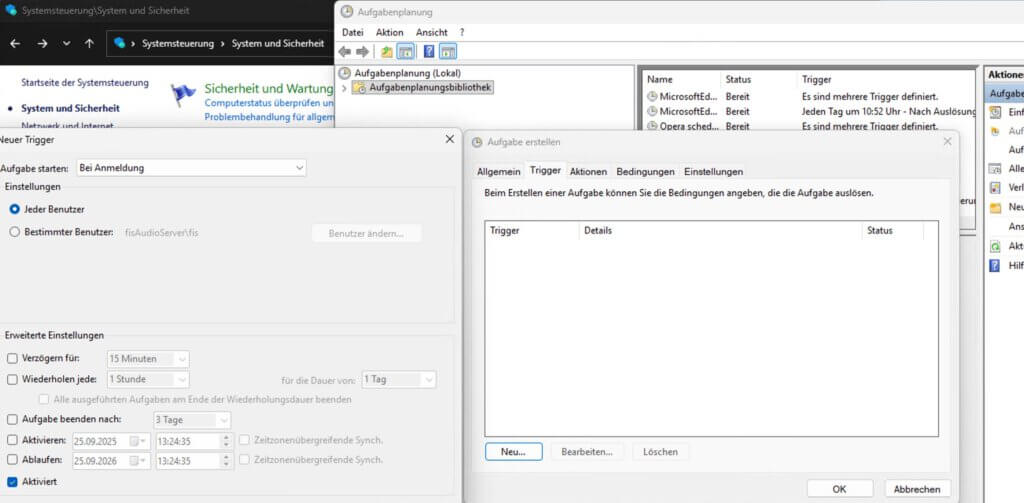Check Aufgabe beenden nach checkbox

(12, 419)
